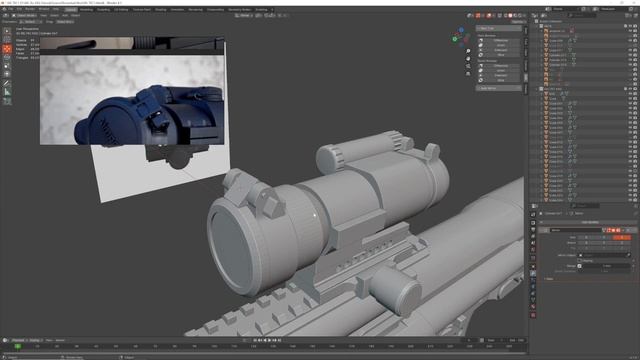Click the pan hand gizmo

click(468, 59)
